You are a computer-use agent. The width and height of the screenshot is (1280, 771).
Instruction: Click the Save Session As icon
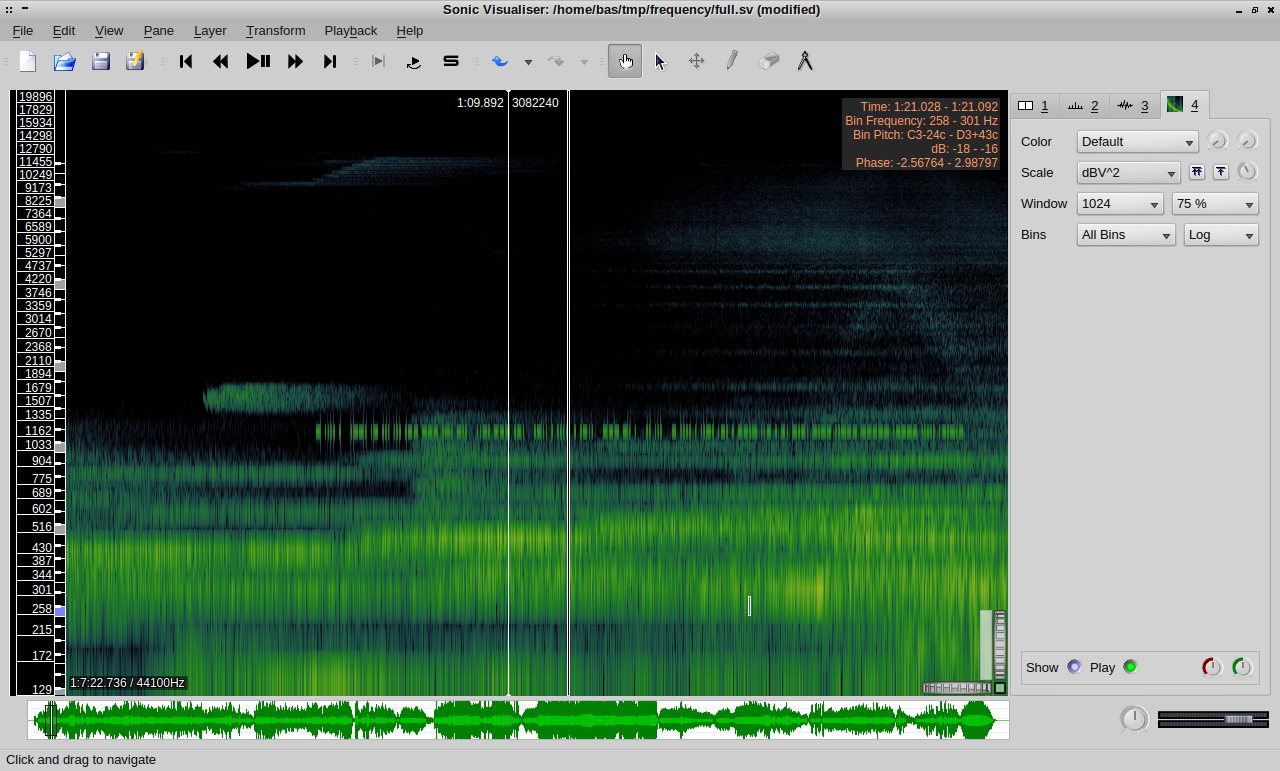[x=135, y=61]
